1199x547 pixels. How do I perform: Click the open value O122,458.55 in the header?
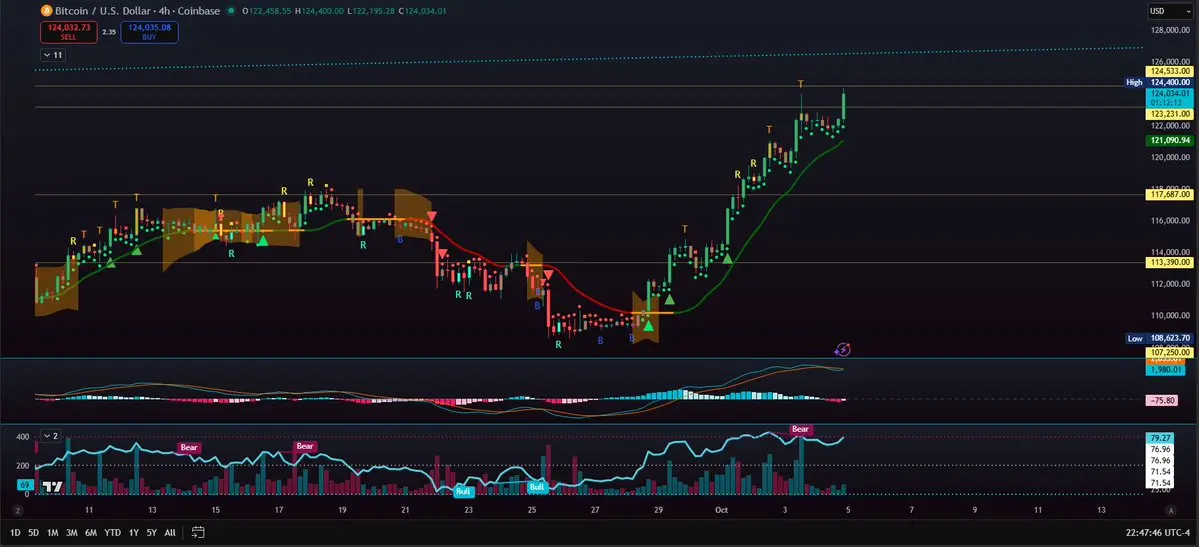(268, 11)
